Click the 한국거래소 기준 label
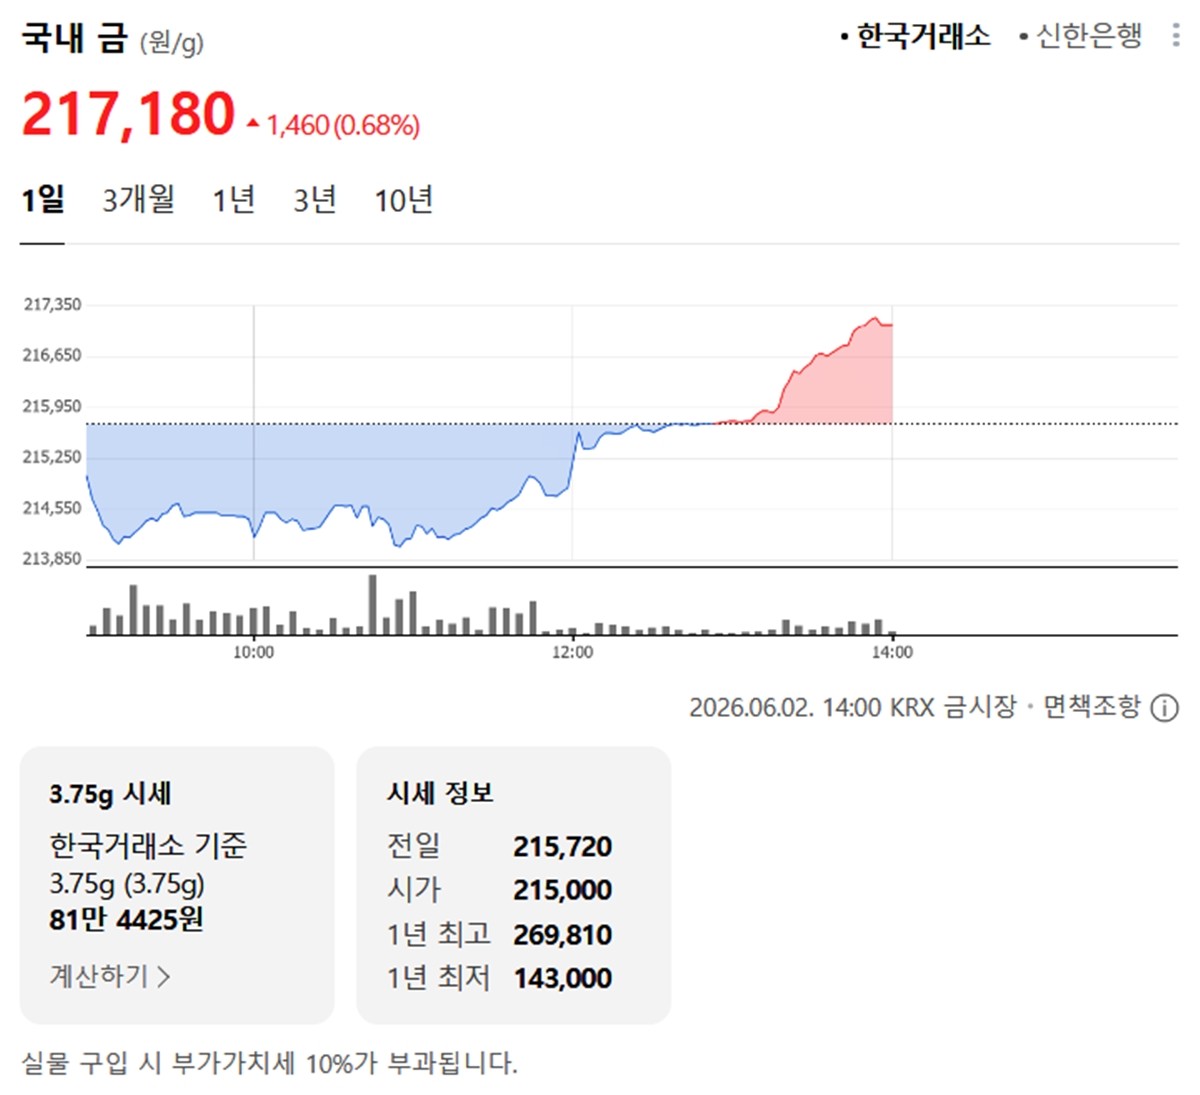1200x1095 pixels. click(x=147, y=846)
